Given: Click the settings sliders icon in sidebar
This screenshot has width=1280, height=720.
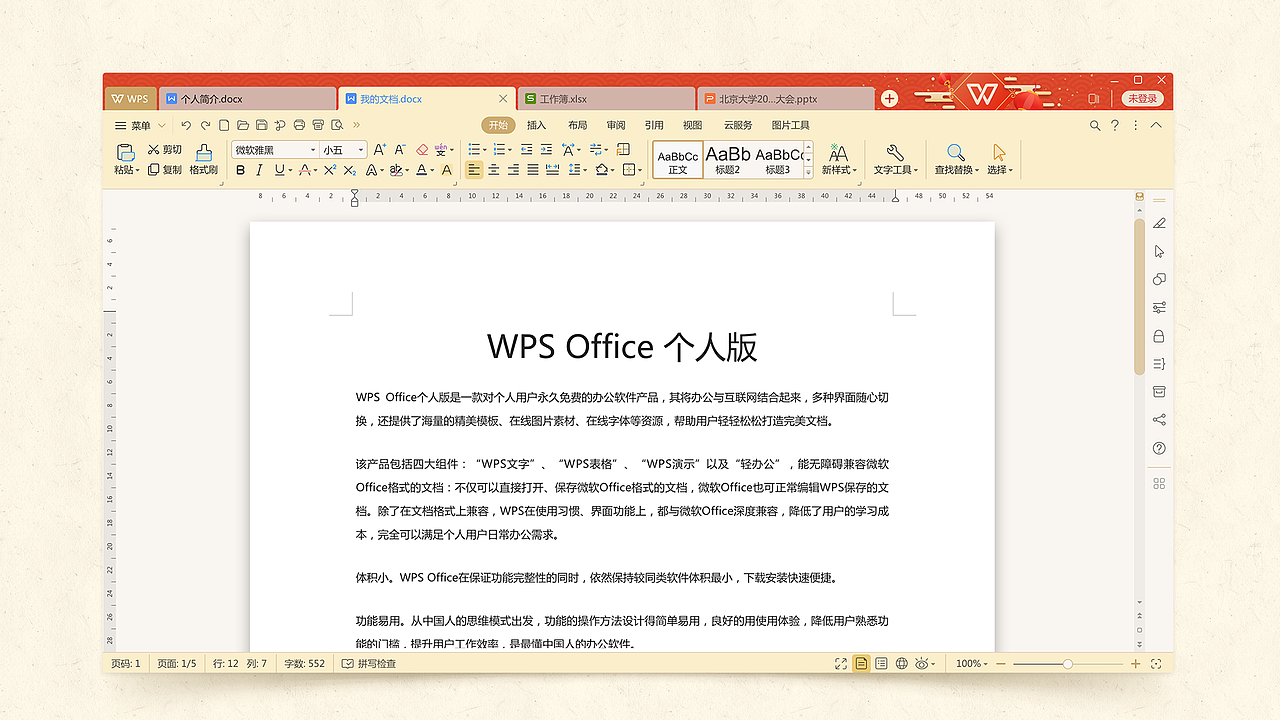Looking at the screenshot, I should coord(1159,307).
